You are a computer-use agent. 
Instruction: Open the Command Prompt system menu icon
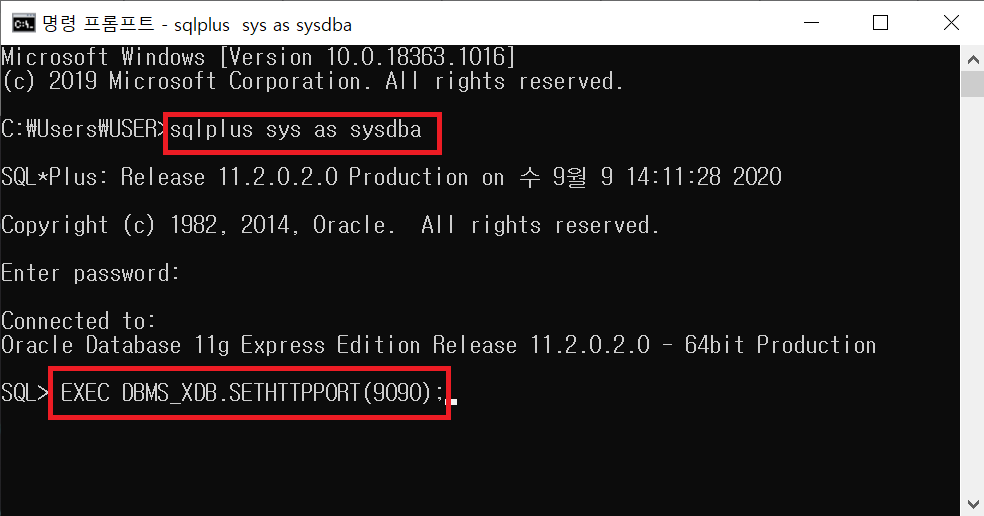24,24
